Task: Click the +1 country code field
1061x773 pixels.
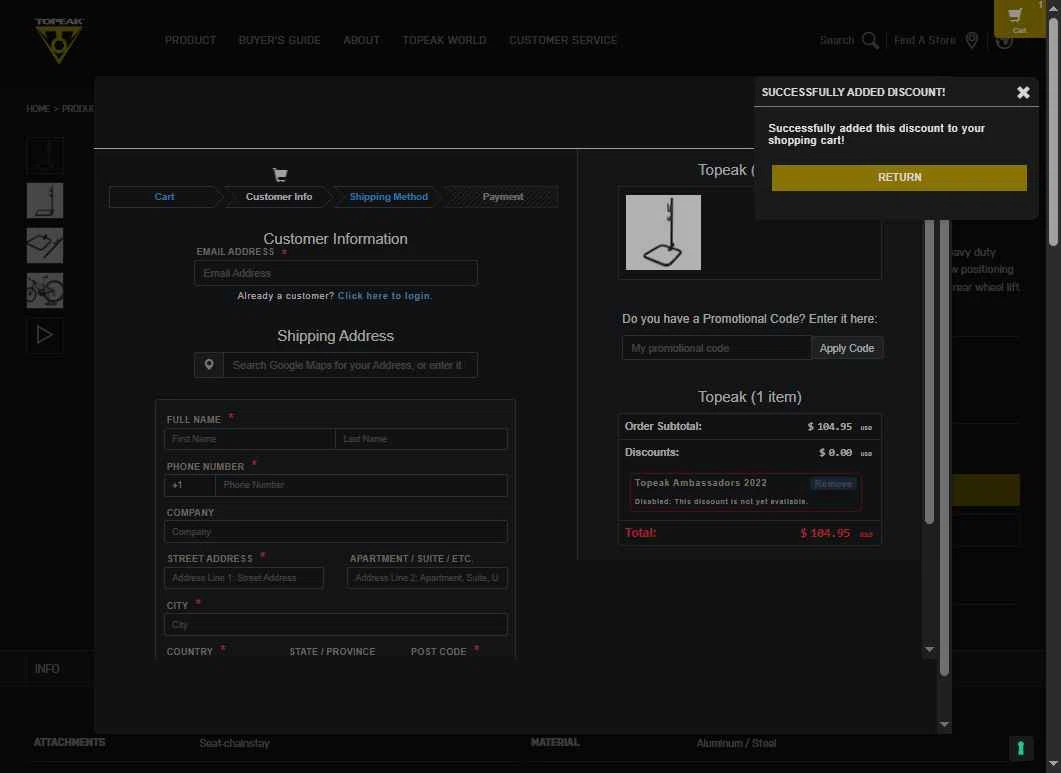Action: click(189, 485)
